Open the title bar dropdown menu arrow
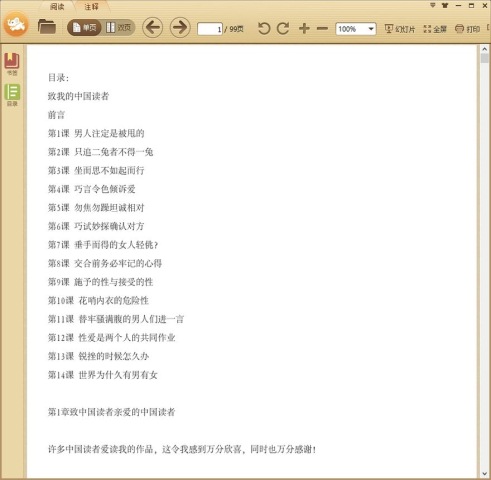The image size is (491, 480). (433, 5)
